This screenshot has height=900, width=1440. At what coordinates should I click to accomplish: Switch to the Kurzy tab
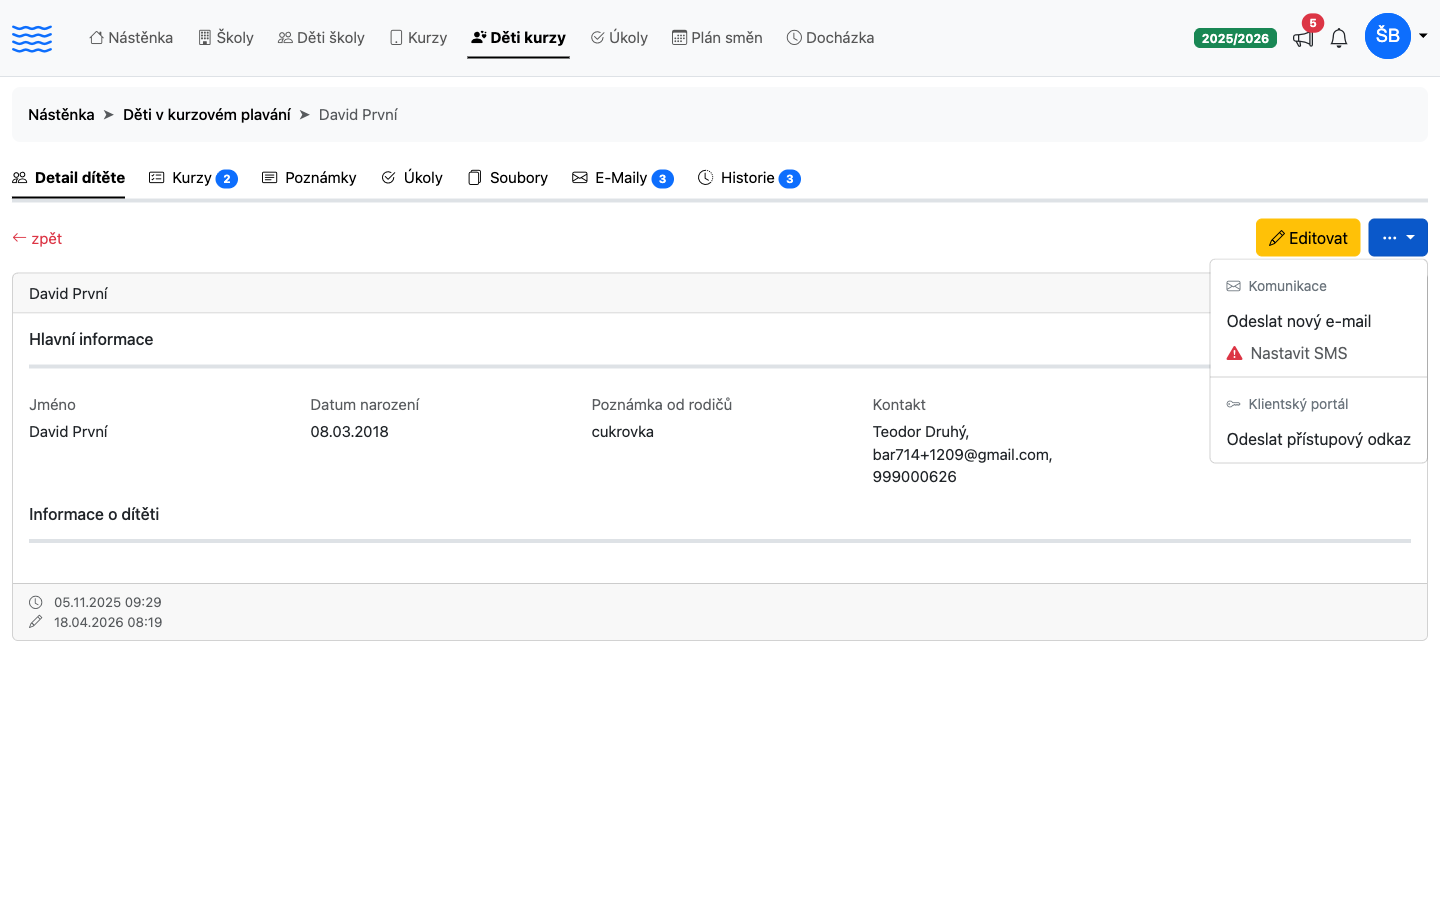[193, 178]
